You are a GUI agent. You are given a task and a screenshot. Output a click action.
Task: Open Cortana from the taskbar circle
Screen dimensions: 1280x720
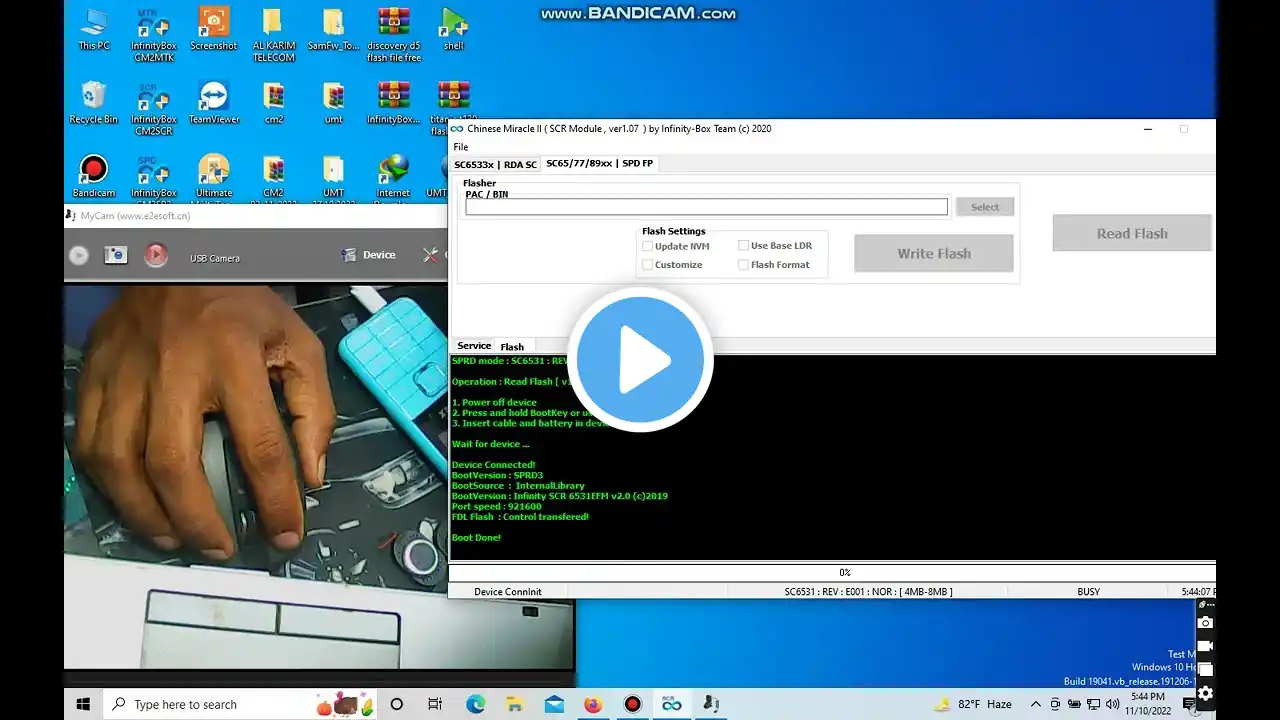pyautogui.click(x=397, y=704)
